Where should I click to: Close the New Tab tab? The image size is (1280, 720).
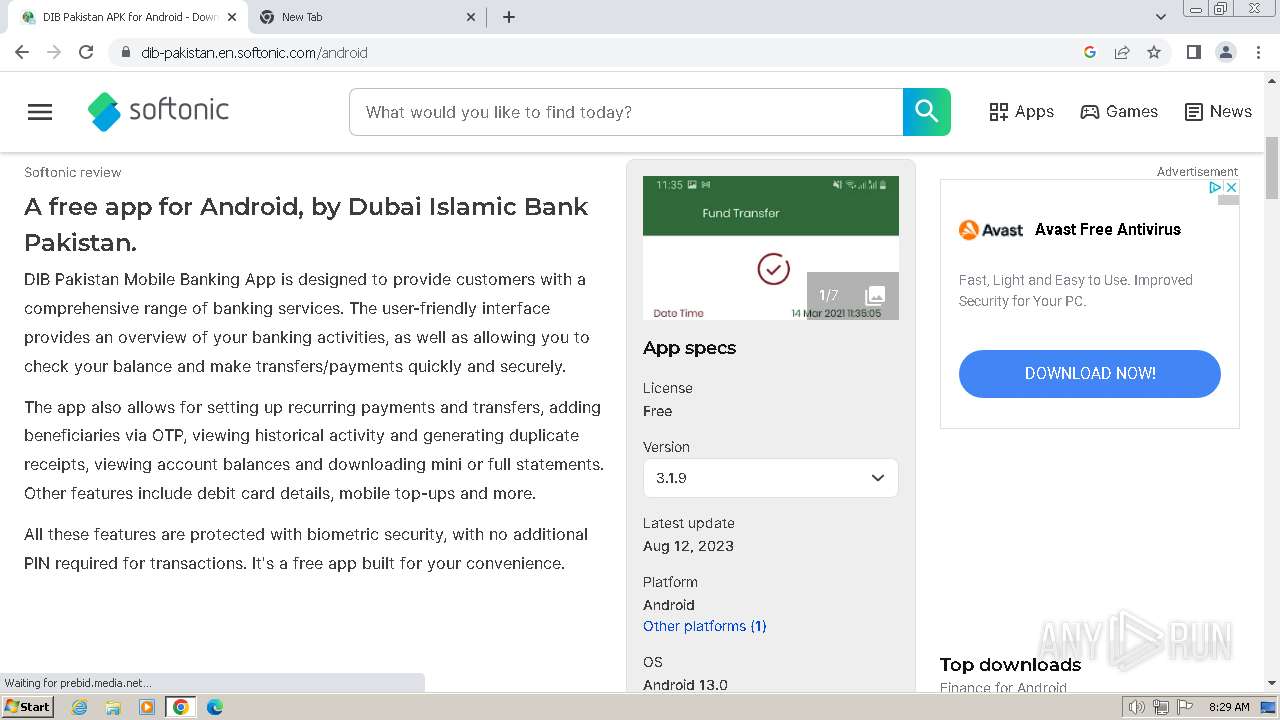[472, 17]
